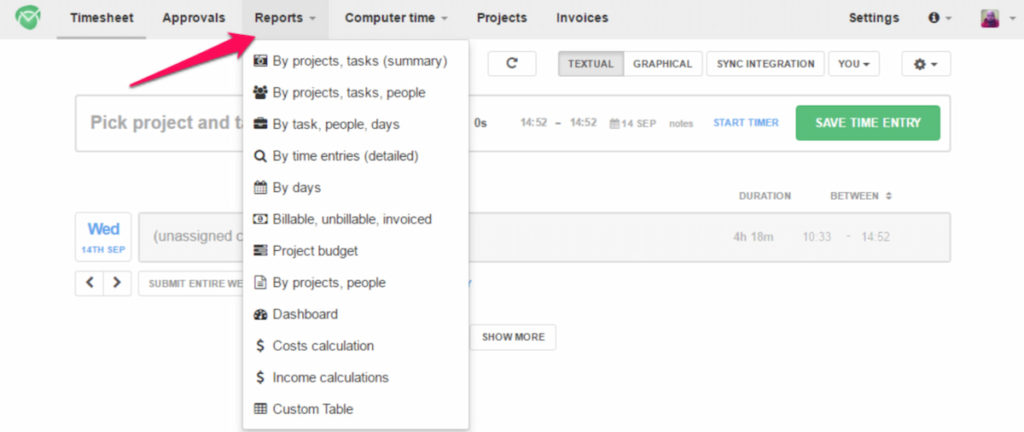Screen dimensions: 1024x432
Task: Toggle the BETWEEN column sort
Action: pos(859,196)
